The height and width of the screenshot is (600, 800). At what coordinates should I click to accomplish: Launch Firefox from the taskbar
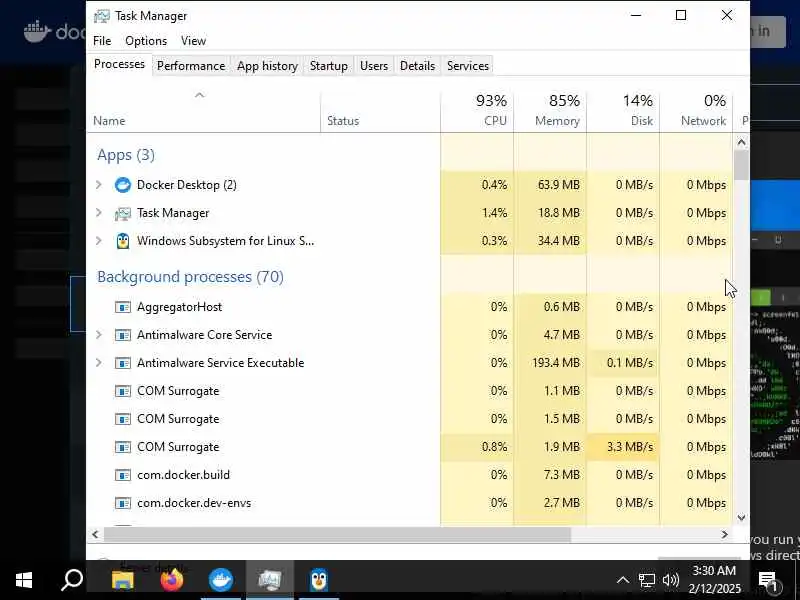[x=172, y=580]
